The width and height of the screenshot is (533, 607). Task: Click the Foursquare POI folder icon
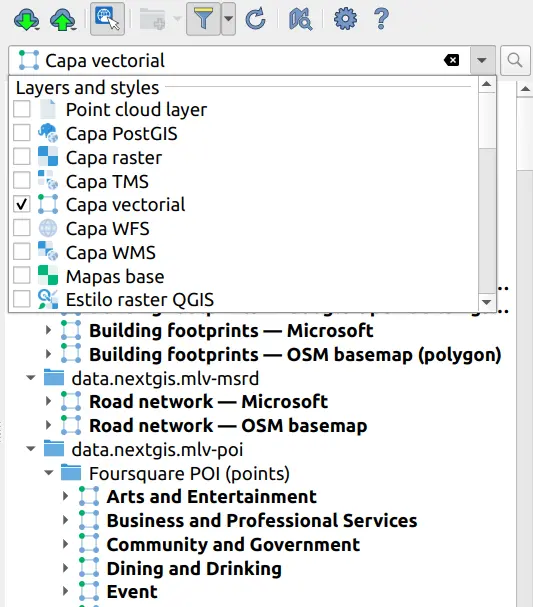(71, 472)
